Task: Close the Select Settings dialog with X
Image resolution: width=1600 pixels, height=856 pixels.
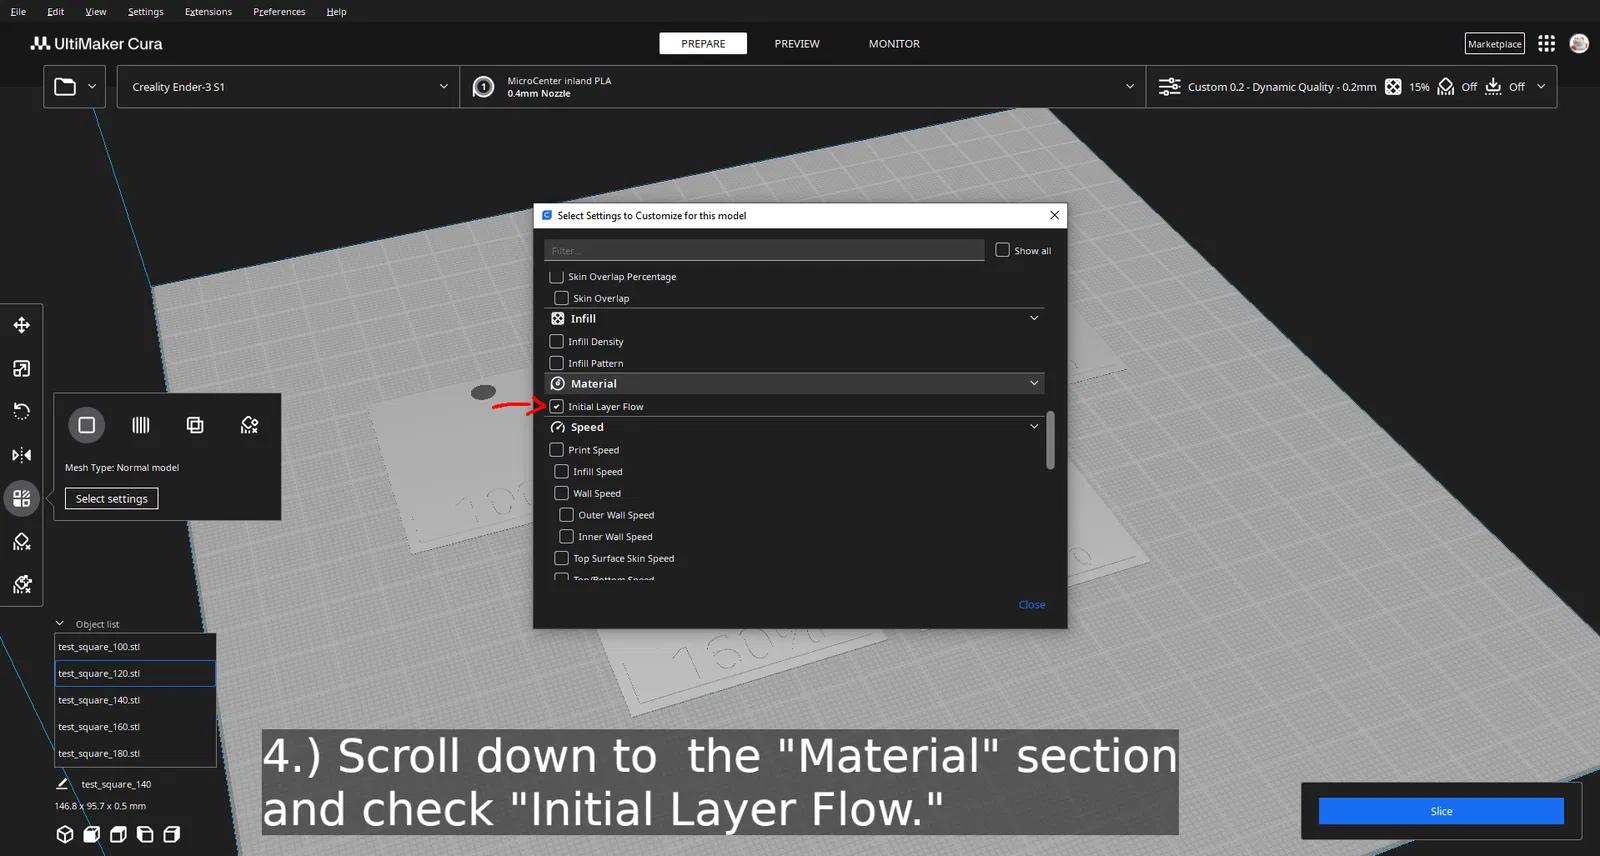Action: (x=1054, y=215)
